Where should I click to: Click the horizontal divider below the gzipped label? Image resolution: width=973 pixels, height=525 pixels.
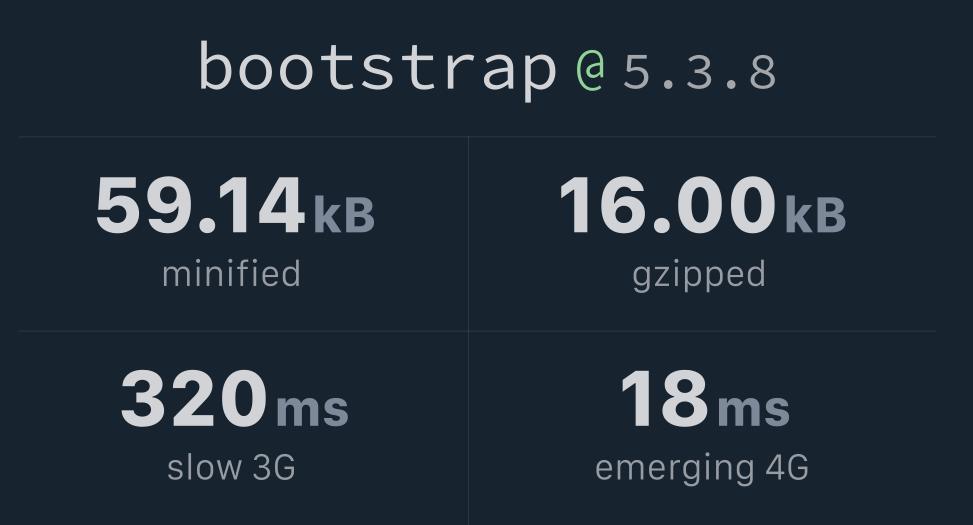click(x=702, y=331)
